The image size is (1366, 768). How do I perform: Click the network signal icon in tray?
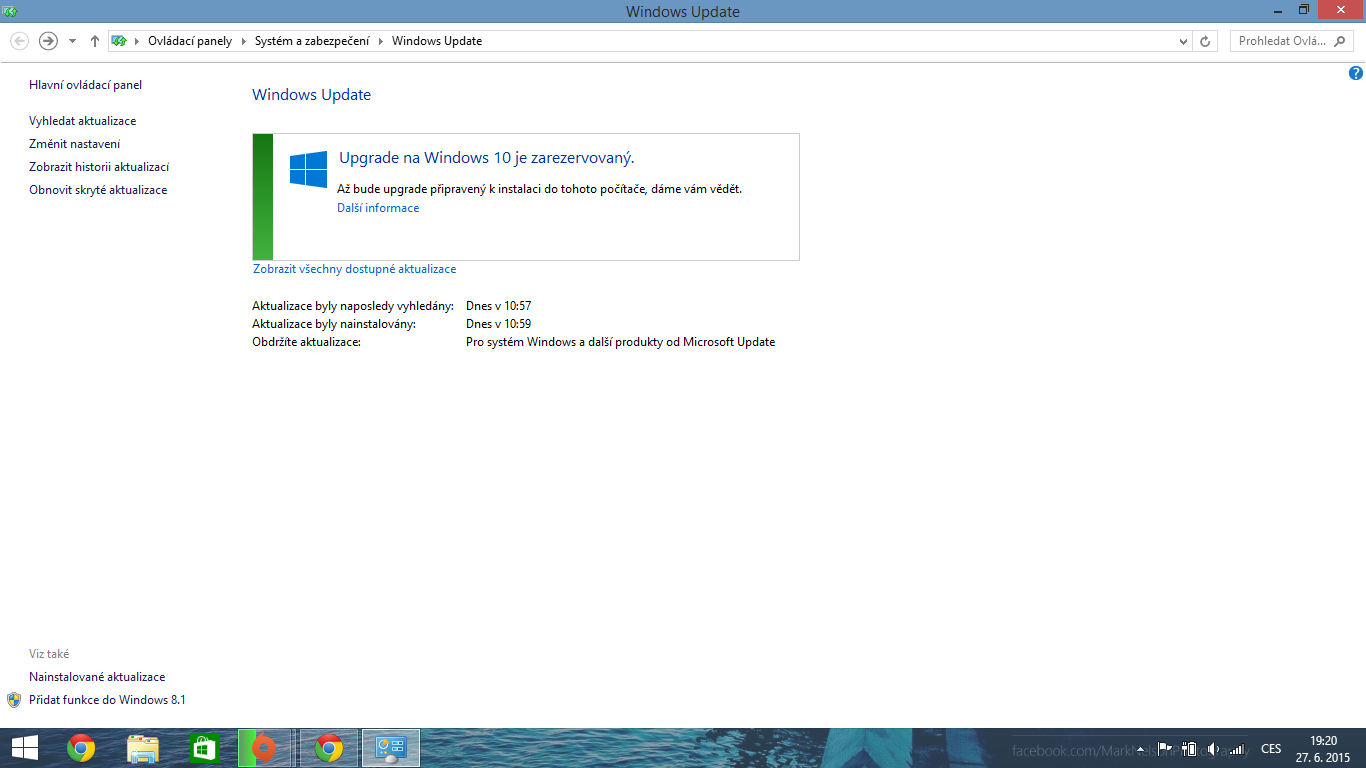[x=1238, y=749]
